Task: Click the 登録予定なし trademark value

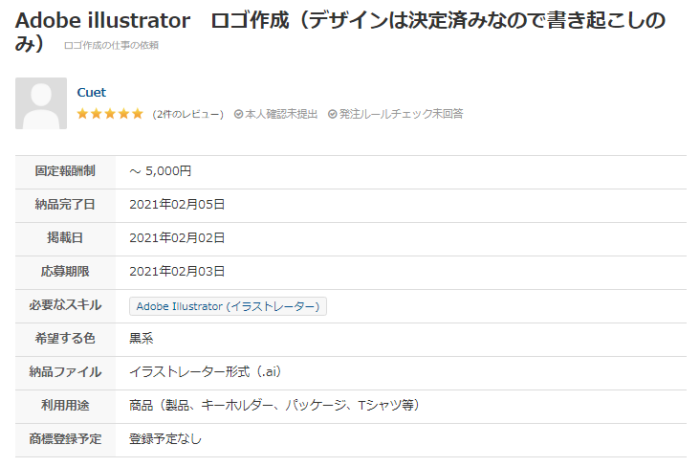Action: tap(165, 438)
